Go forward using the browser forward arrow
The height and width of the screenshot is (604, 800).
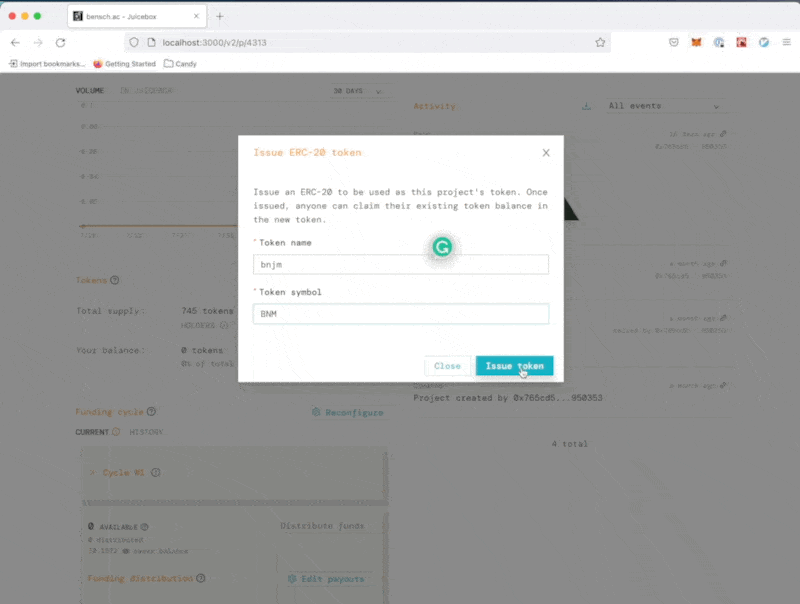[38, 42]
